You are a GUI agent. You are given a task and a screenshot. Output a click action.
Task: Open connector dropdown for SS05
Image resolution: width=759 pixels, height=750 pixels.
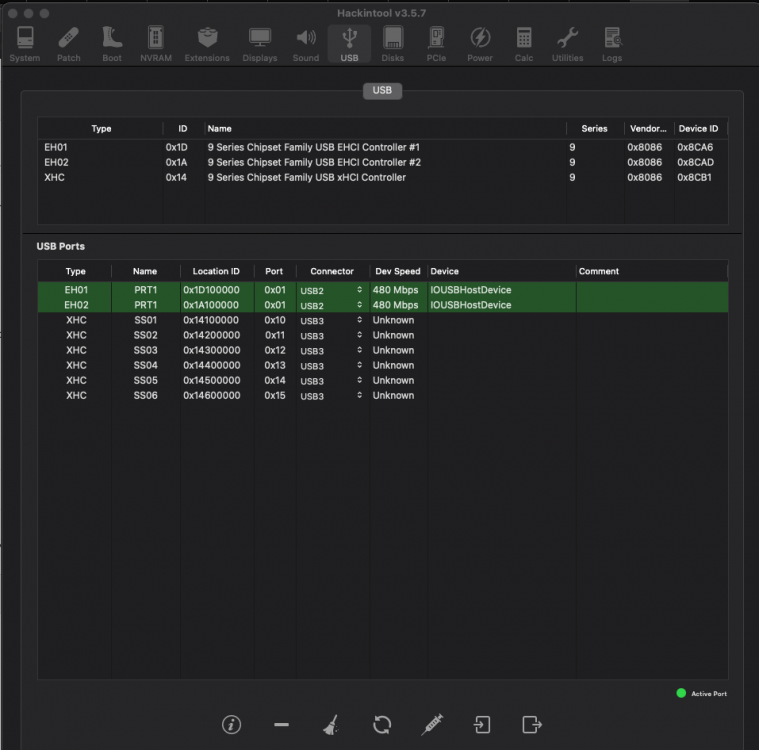coord(359,380)
